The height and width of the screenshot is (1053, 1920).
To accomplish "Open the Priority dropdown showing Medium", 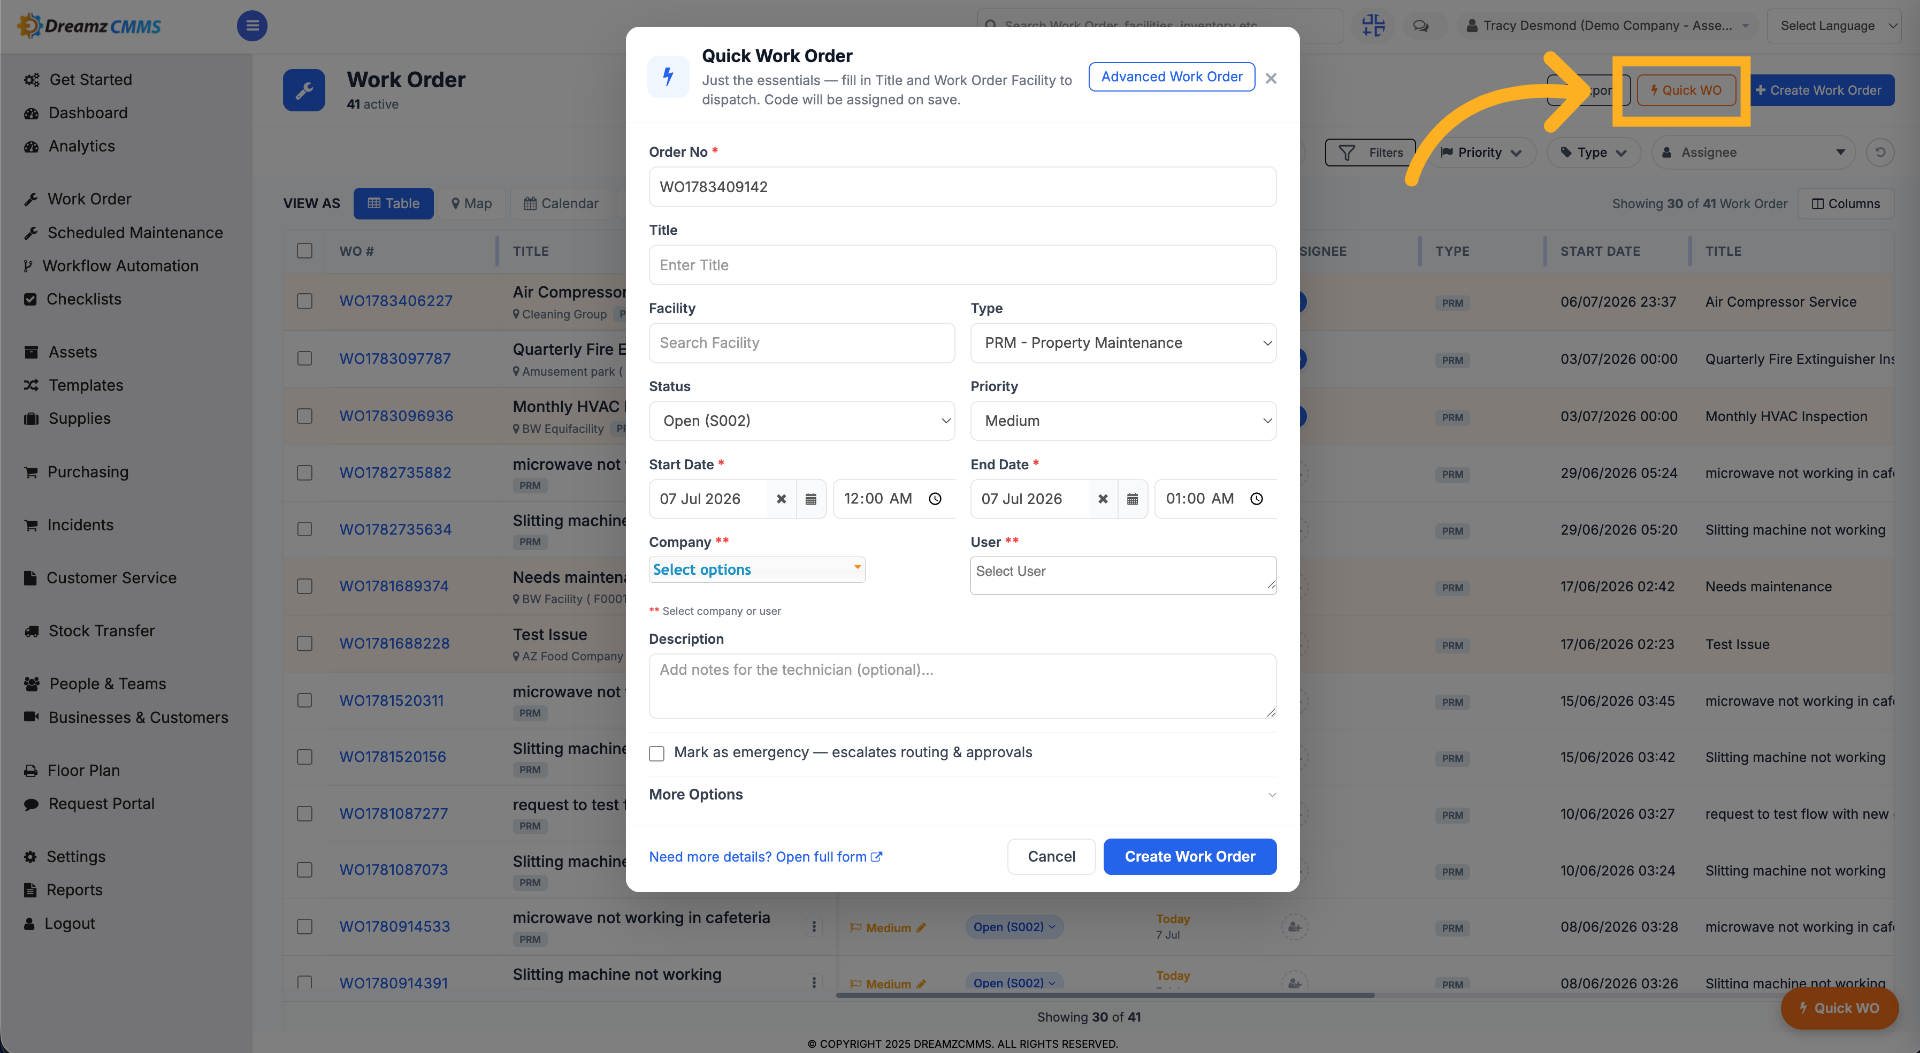I will click(1123, 421).
